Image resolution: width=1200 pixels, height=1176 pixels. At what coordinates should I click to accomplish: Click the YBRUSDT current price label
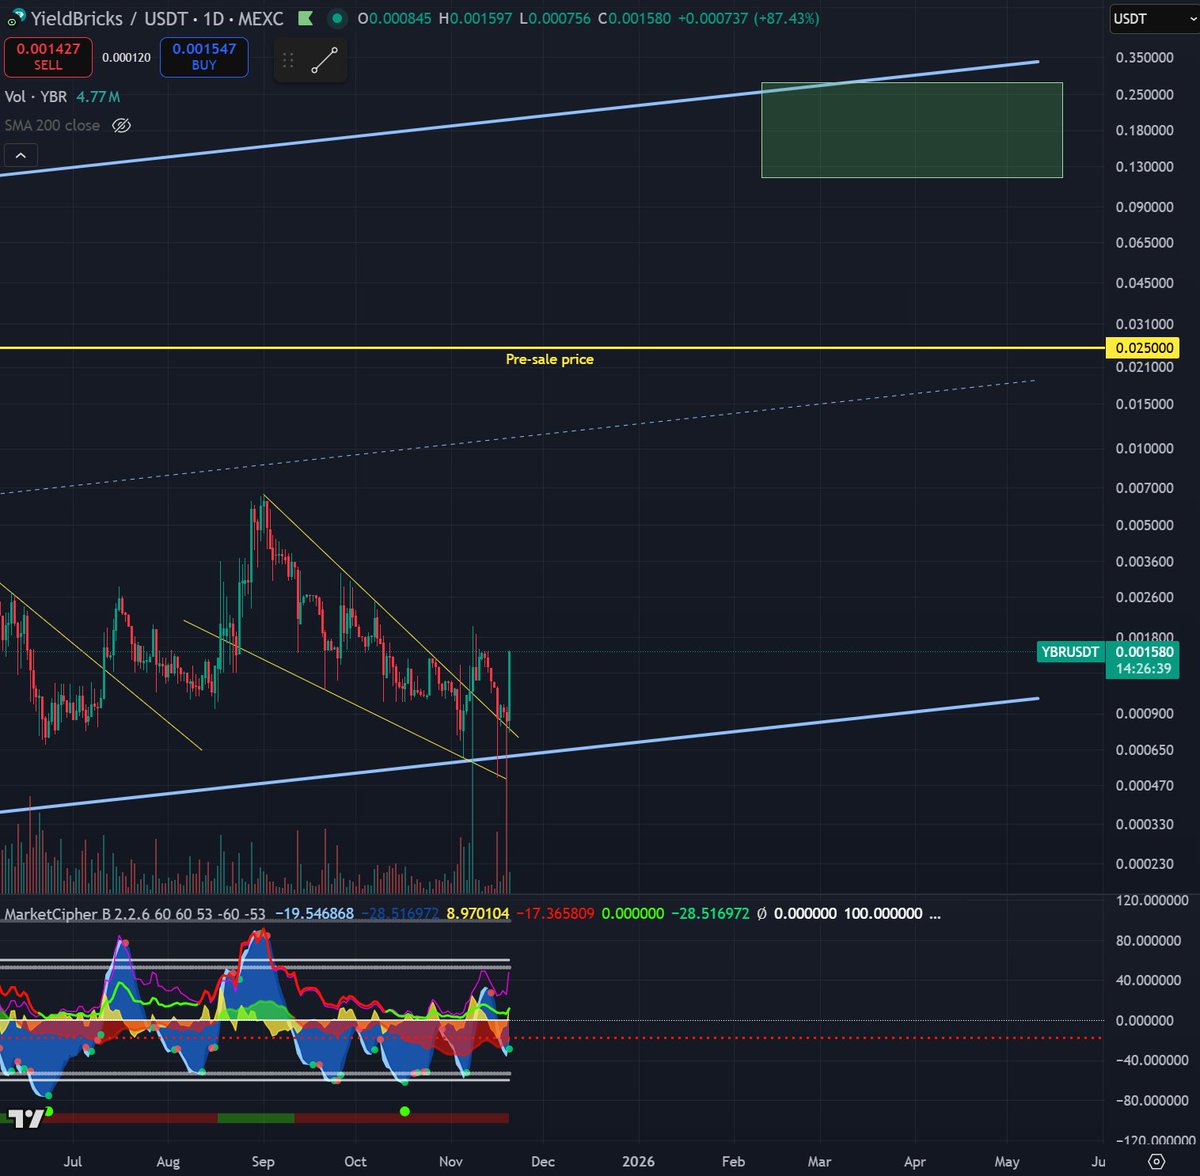[x=1070, y=652]
